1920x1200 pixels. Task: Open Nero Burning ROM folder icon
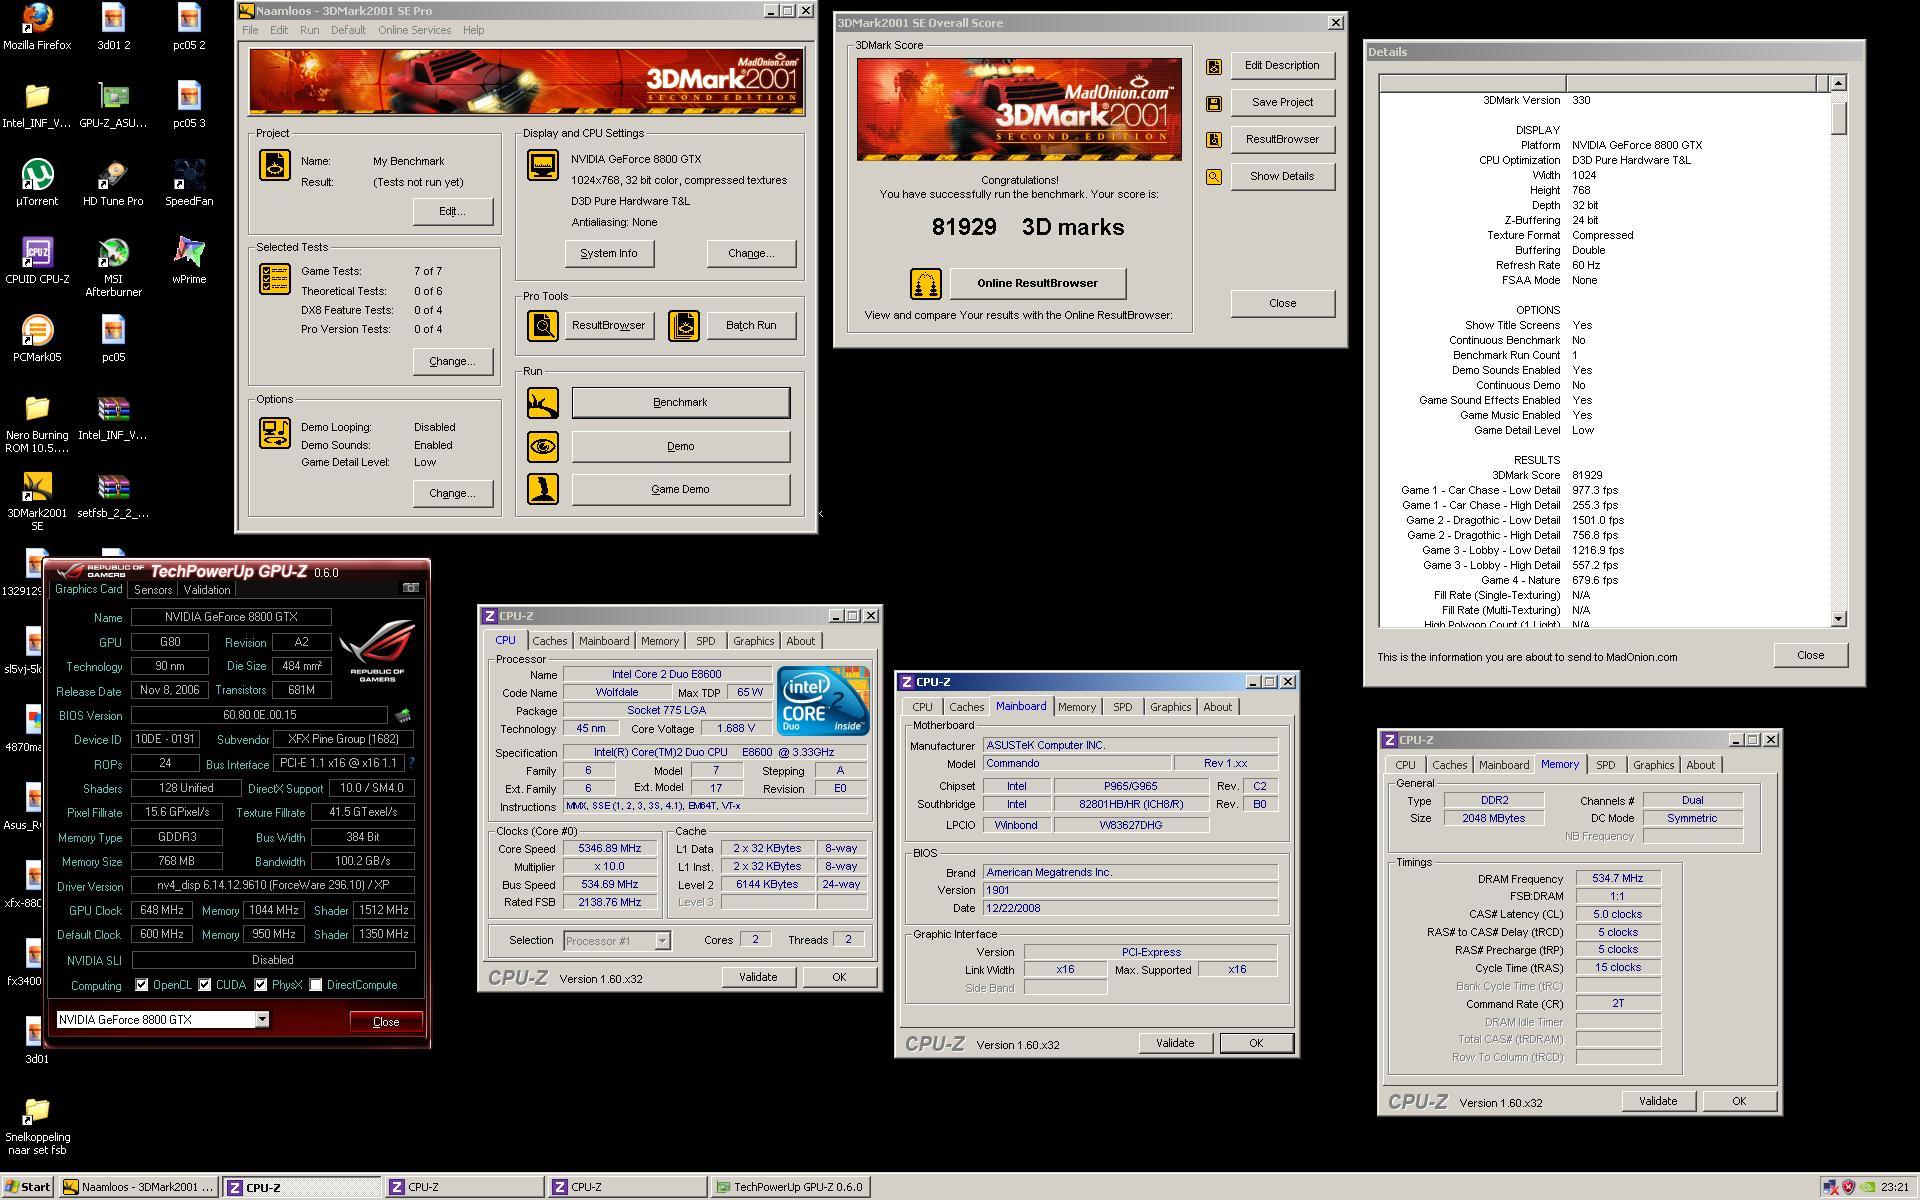[x=37, y=423]
